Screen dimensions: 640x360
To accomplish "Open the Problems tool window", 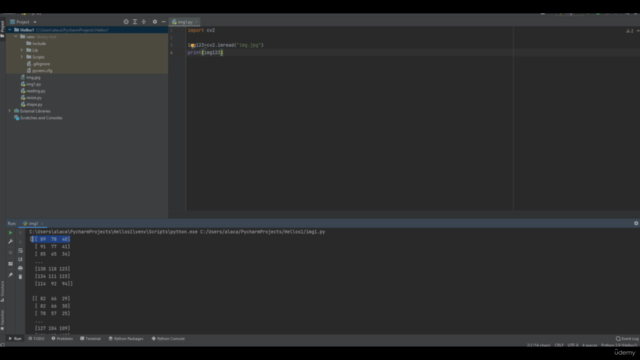I will tap(62, 338).
